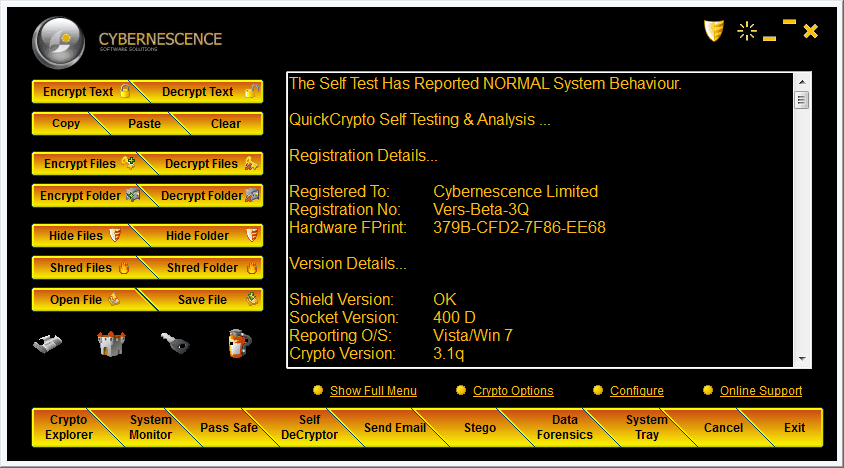The width and height of the screenshot is (844, 468).
Task: Click the sunburst icon beside the shield
Action: pyautogui.click(x=747, y=31)
